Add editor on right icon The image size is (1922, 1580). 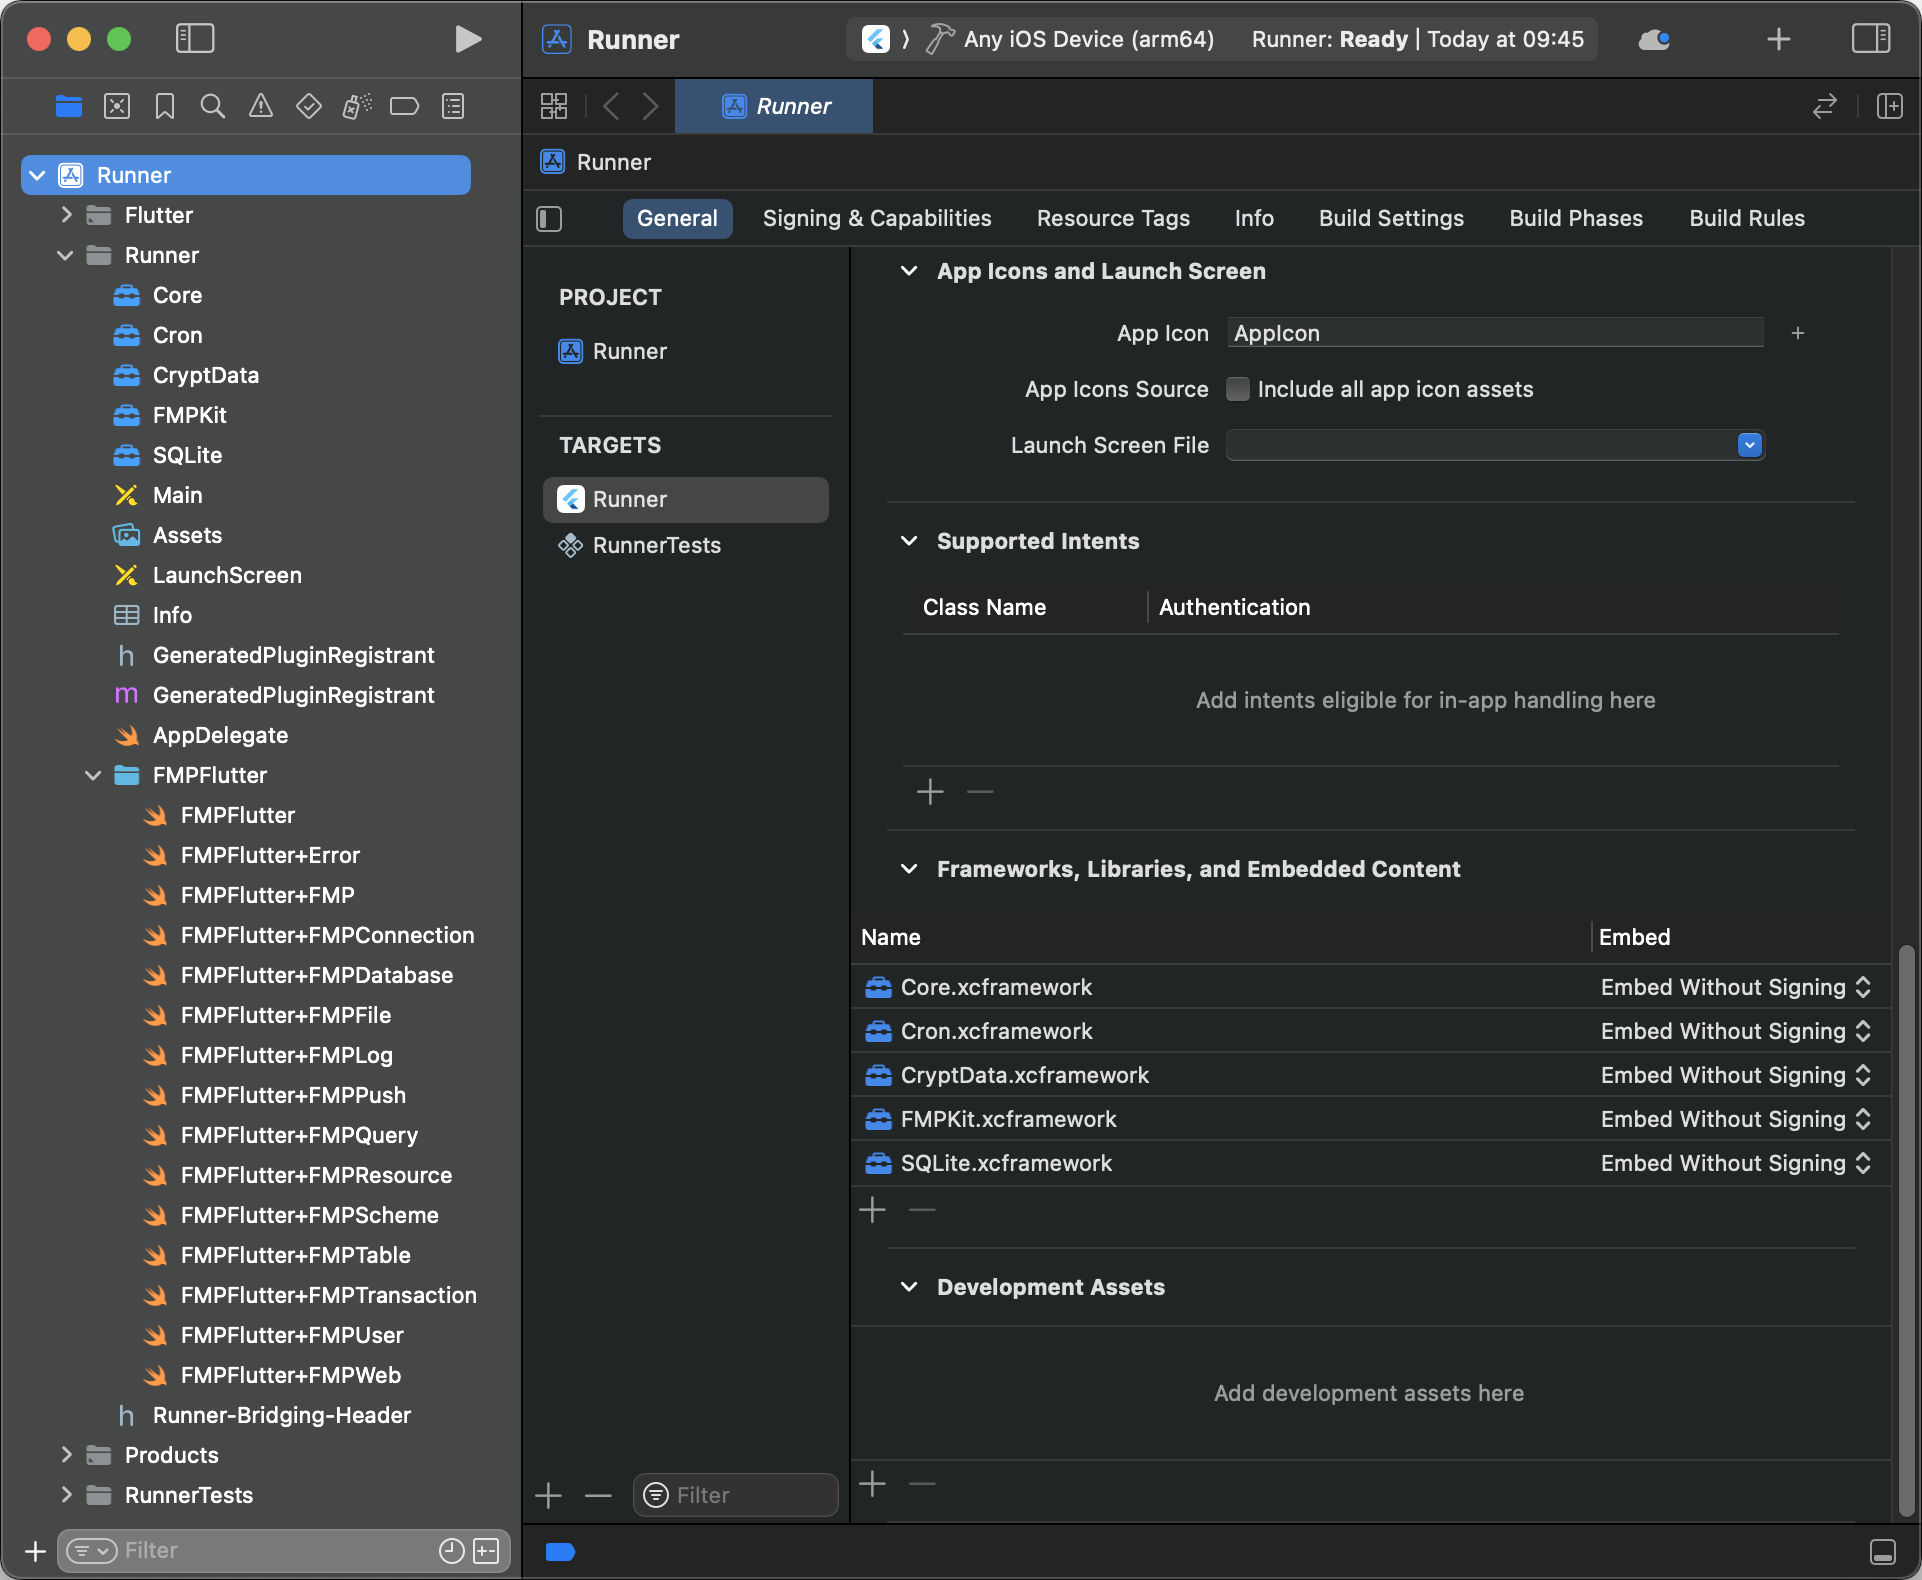click(x=1889, y=106)
